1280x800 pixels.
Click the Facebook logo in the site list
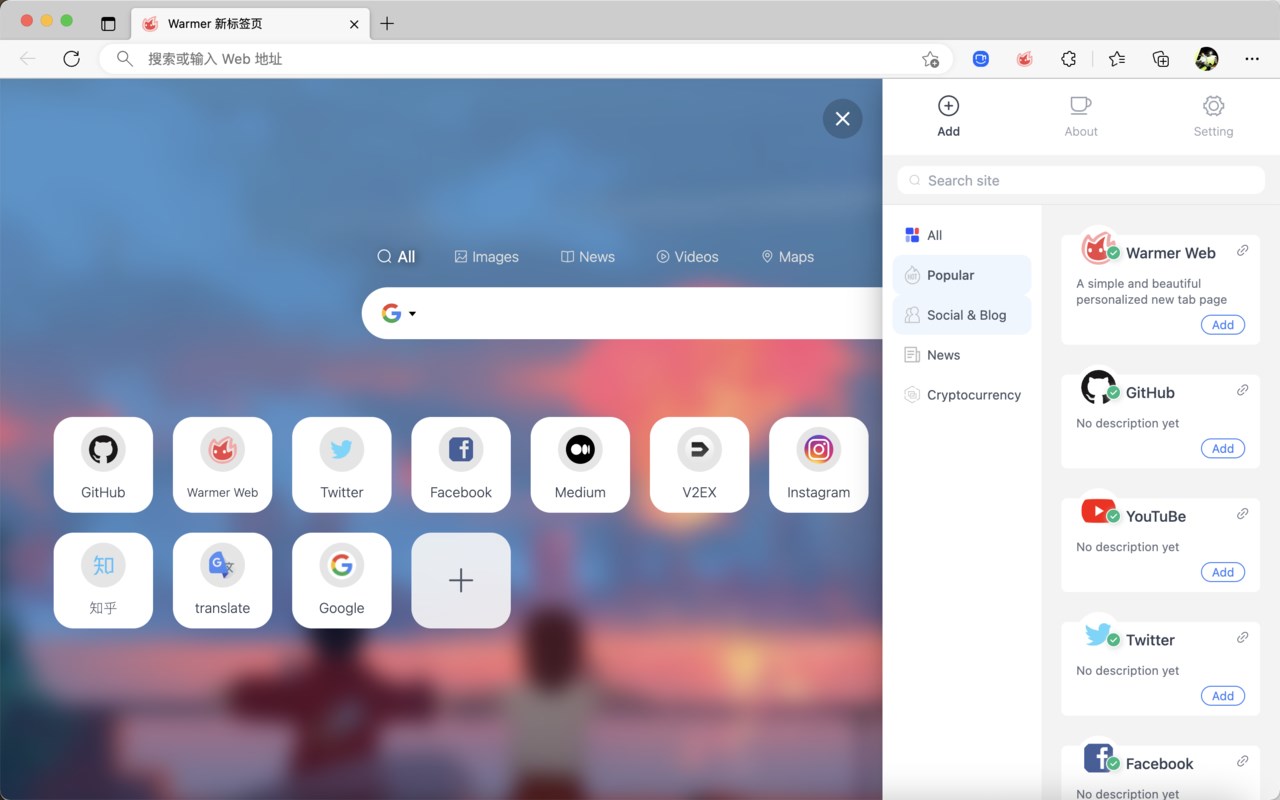[1098, 758]
